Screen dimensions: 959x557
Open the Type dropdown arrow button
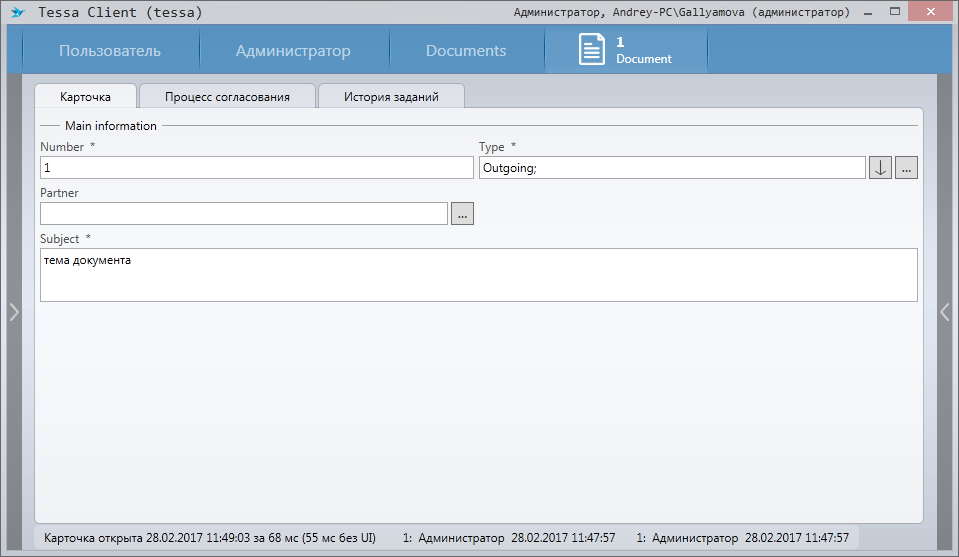click(880, 168)
